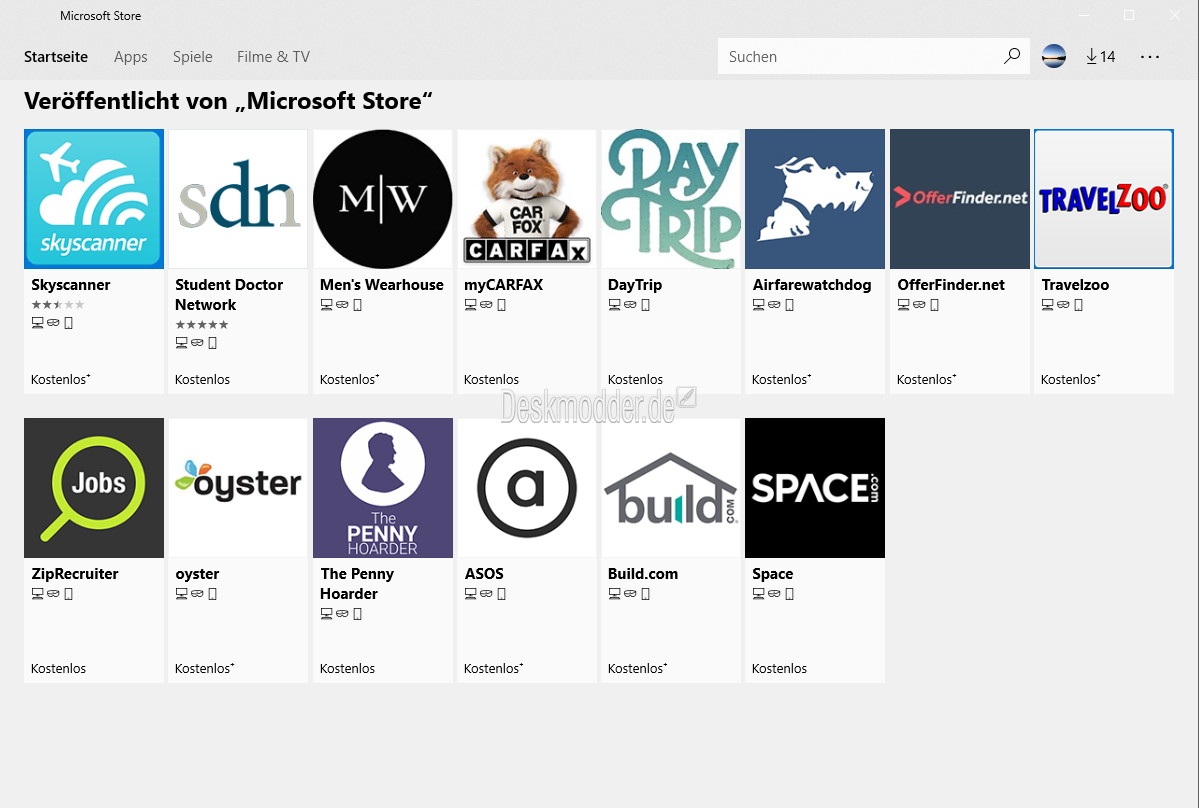This screenshot has width=1199, height=808.
Task: Open the sdn Student Doctor Network logo
Action: pyautogui.click(x=238, y=199)
